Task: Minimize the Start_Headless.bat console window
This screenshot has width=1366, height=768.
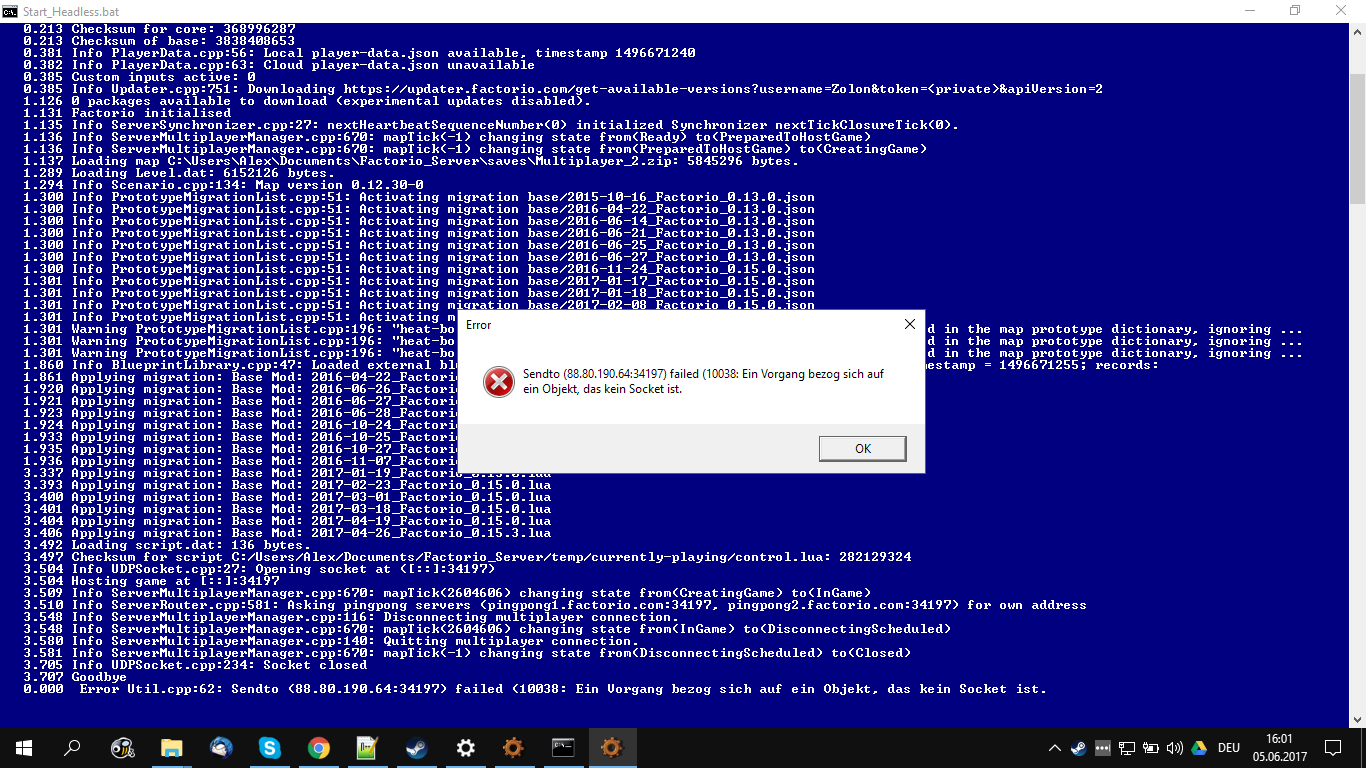Action: (1249, 10)
